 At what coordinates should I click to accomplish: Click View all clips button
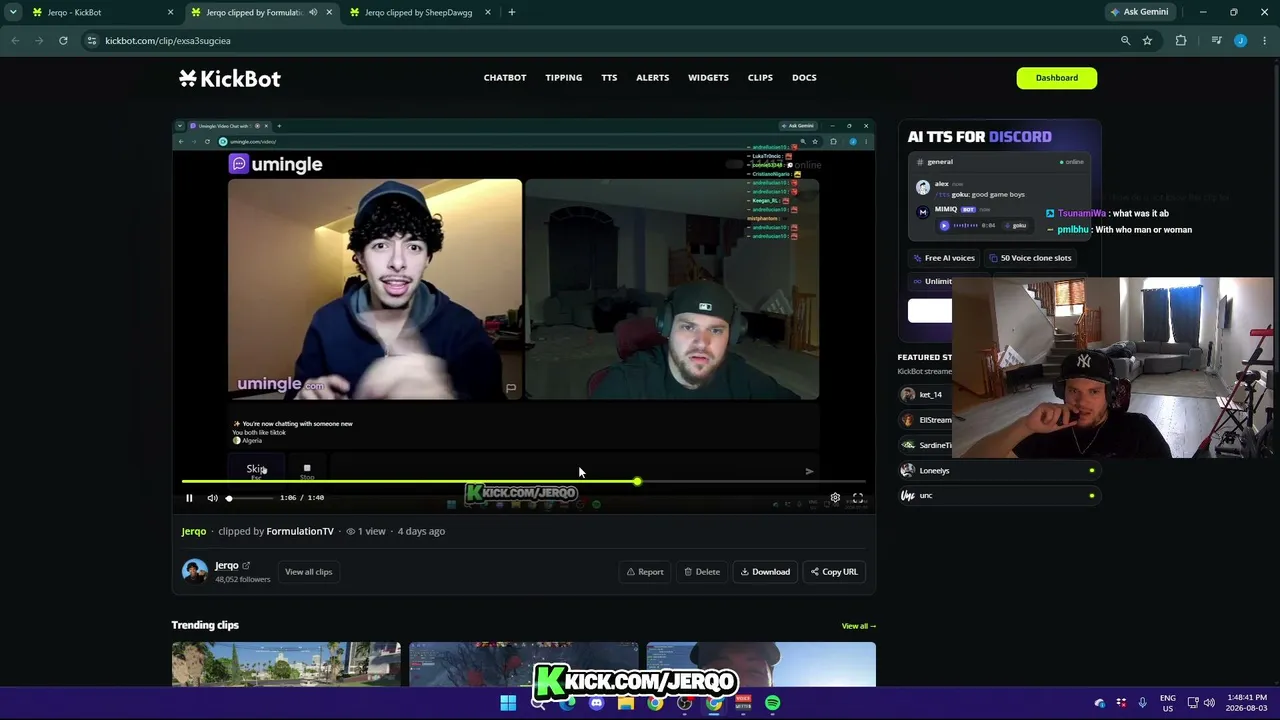click(x=308, y=572)
